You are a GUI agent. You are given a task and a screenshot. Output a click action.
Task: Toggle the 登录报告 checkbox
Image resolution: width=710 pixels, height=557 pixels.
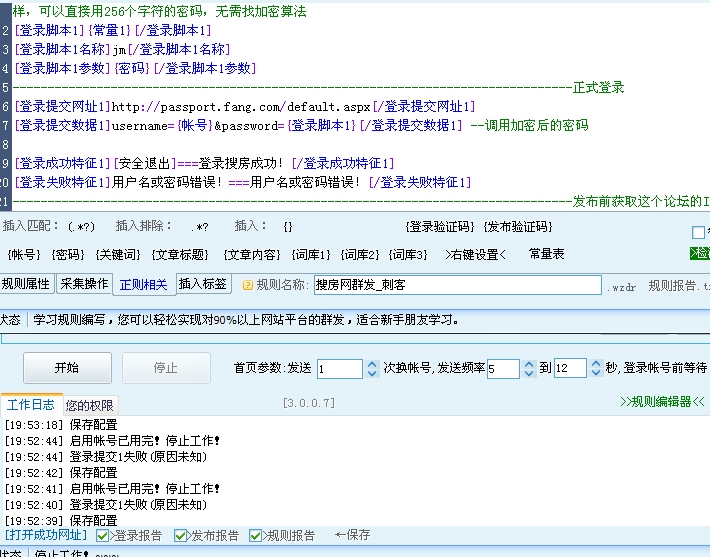coord(102,536)
